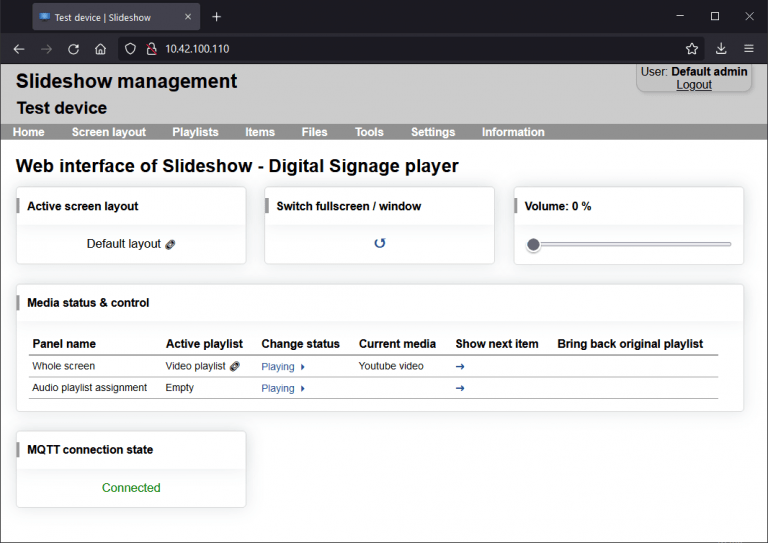Open the Screen layout menu
Screen dimensions: 768x543
108,132
